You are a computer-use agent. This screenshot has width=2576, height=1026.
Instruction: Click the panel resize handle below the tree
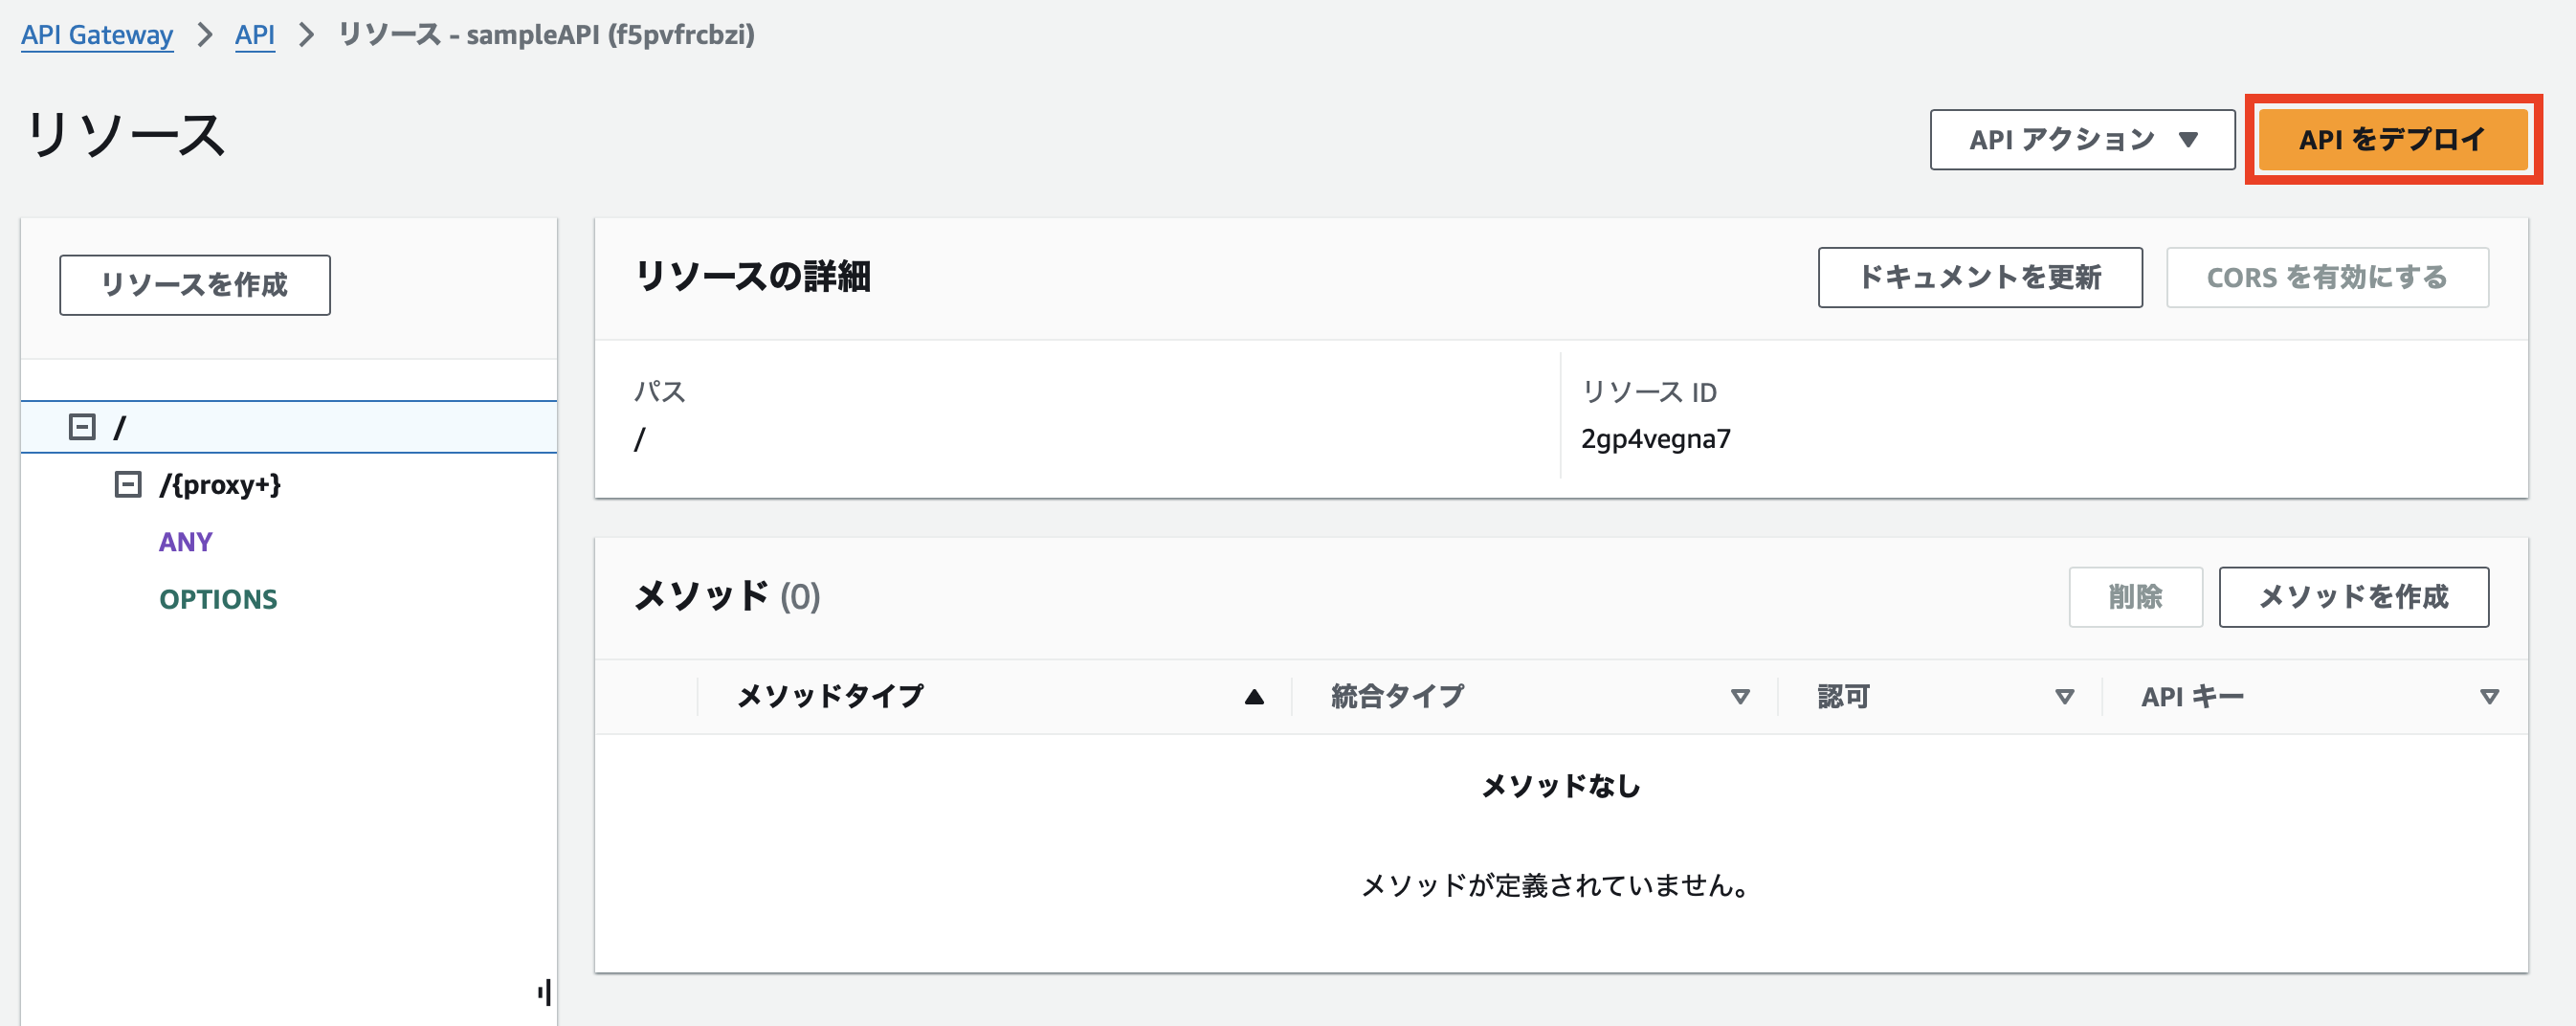545,991
